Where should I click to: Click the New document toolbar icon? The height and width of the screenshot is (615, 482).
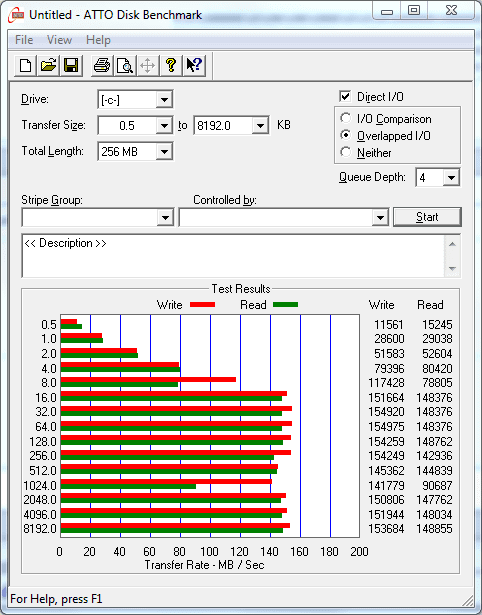click(x=26, y=65)
